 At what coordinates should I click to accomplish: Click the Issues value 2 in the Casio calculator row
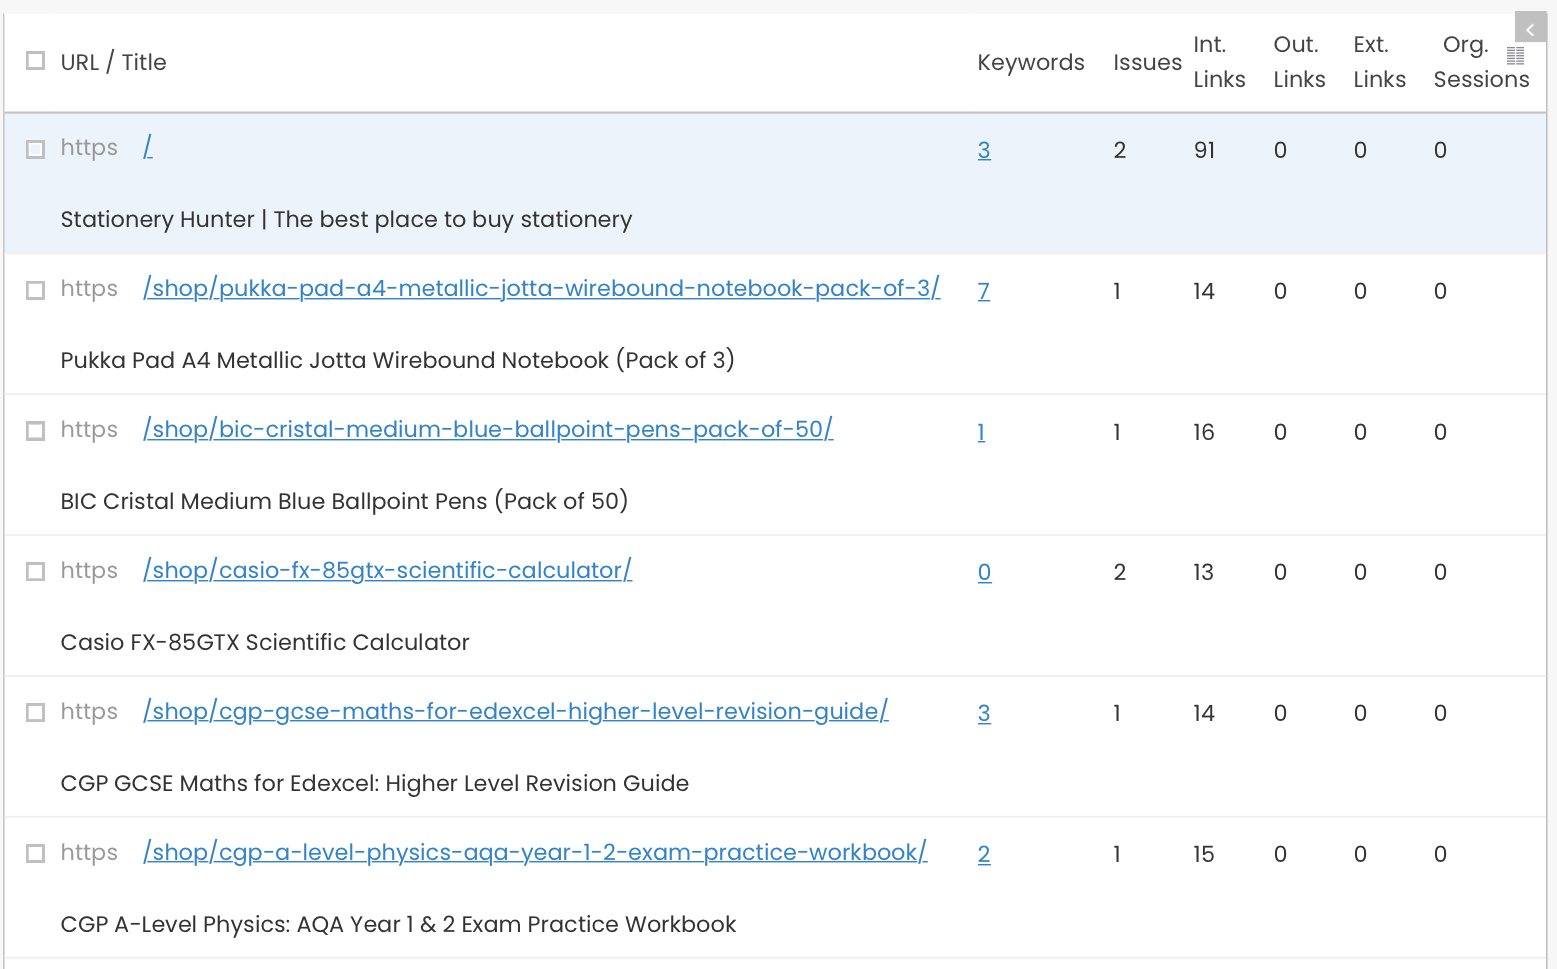click(1120, 572)
